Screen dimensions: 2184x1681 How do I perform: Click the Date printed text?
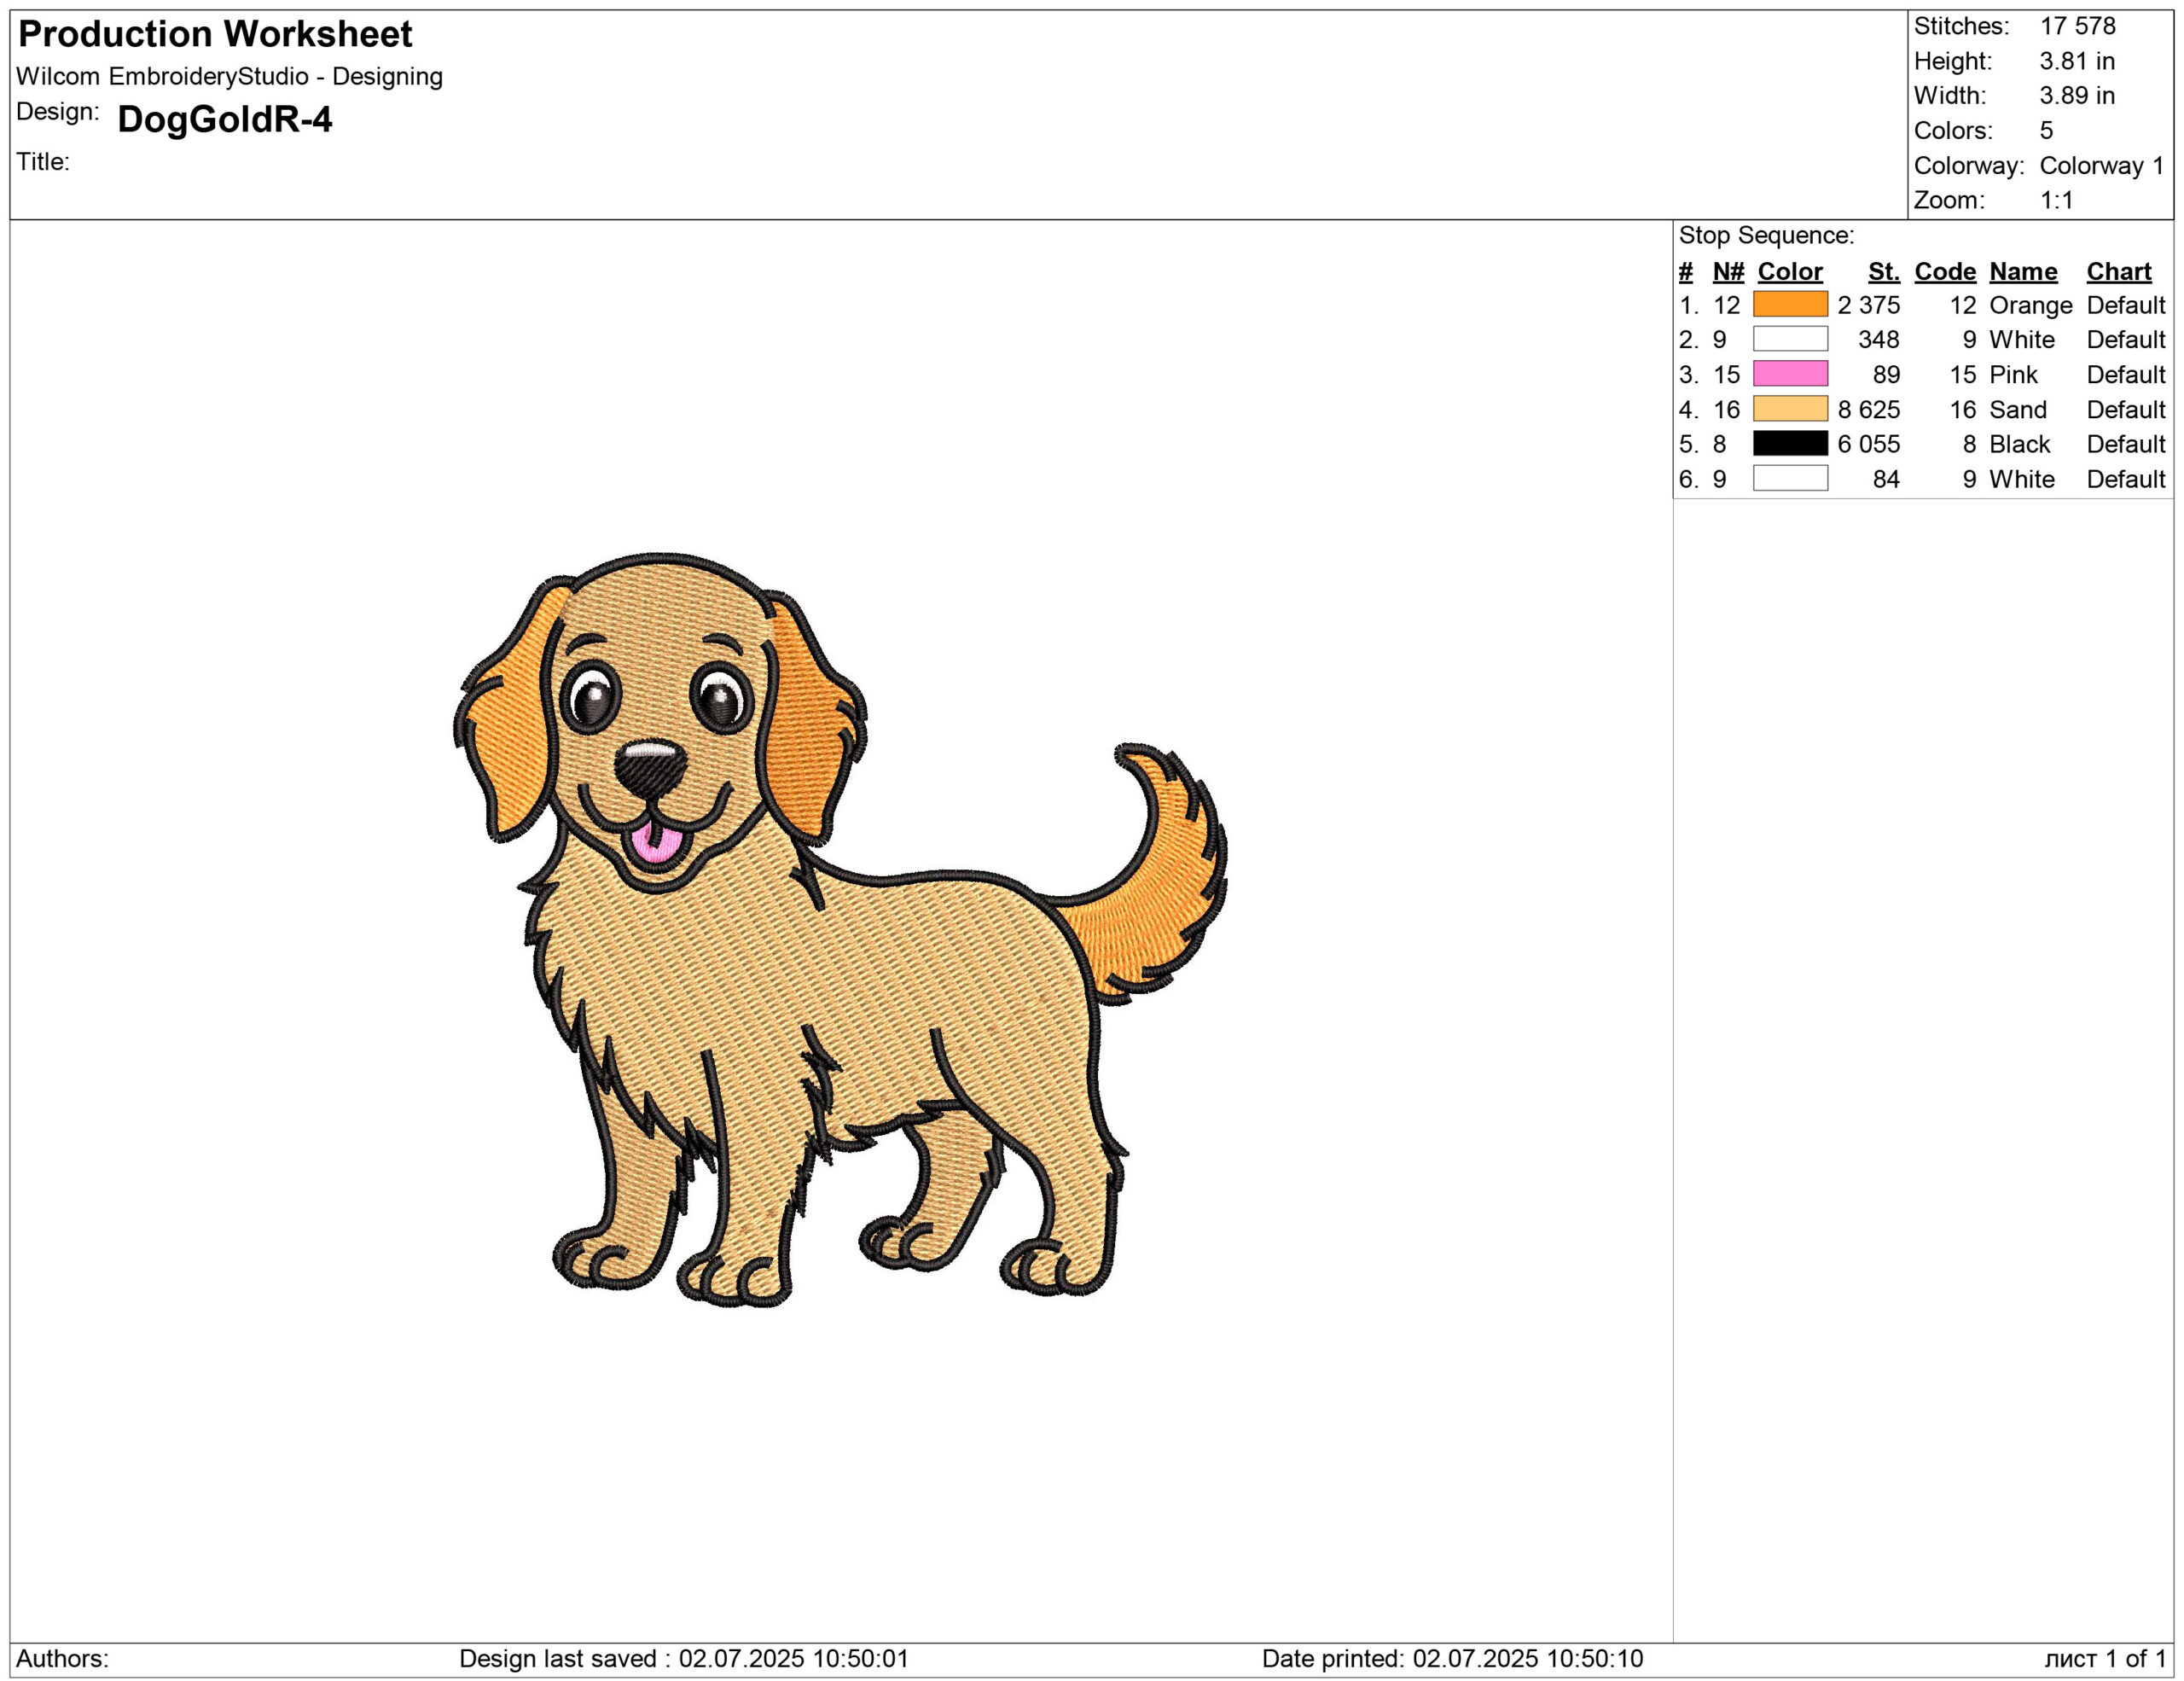coord(1451,1658)
